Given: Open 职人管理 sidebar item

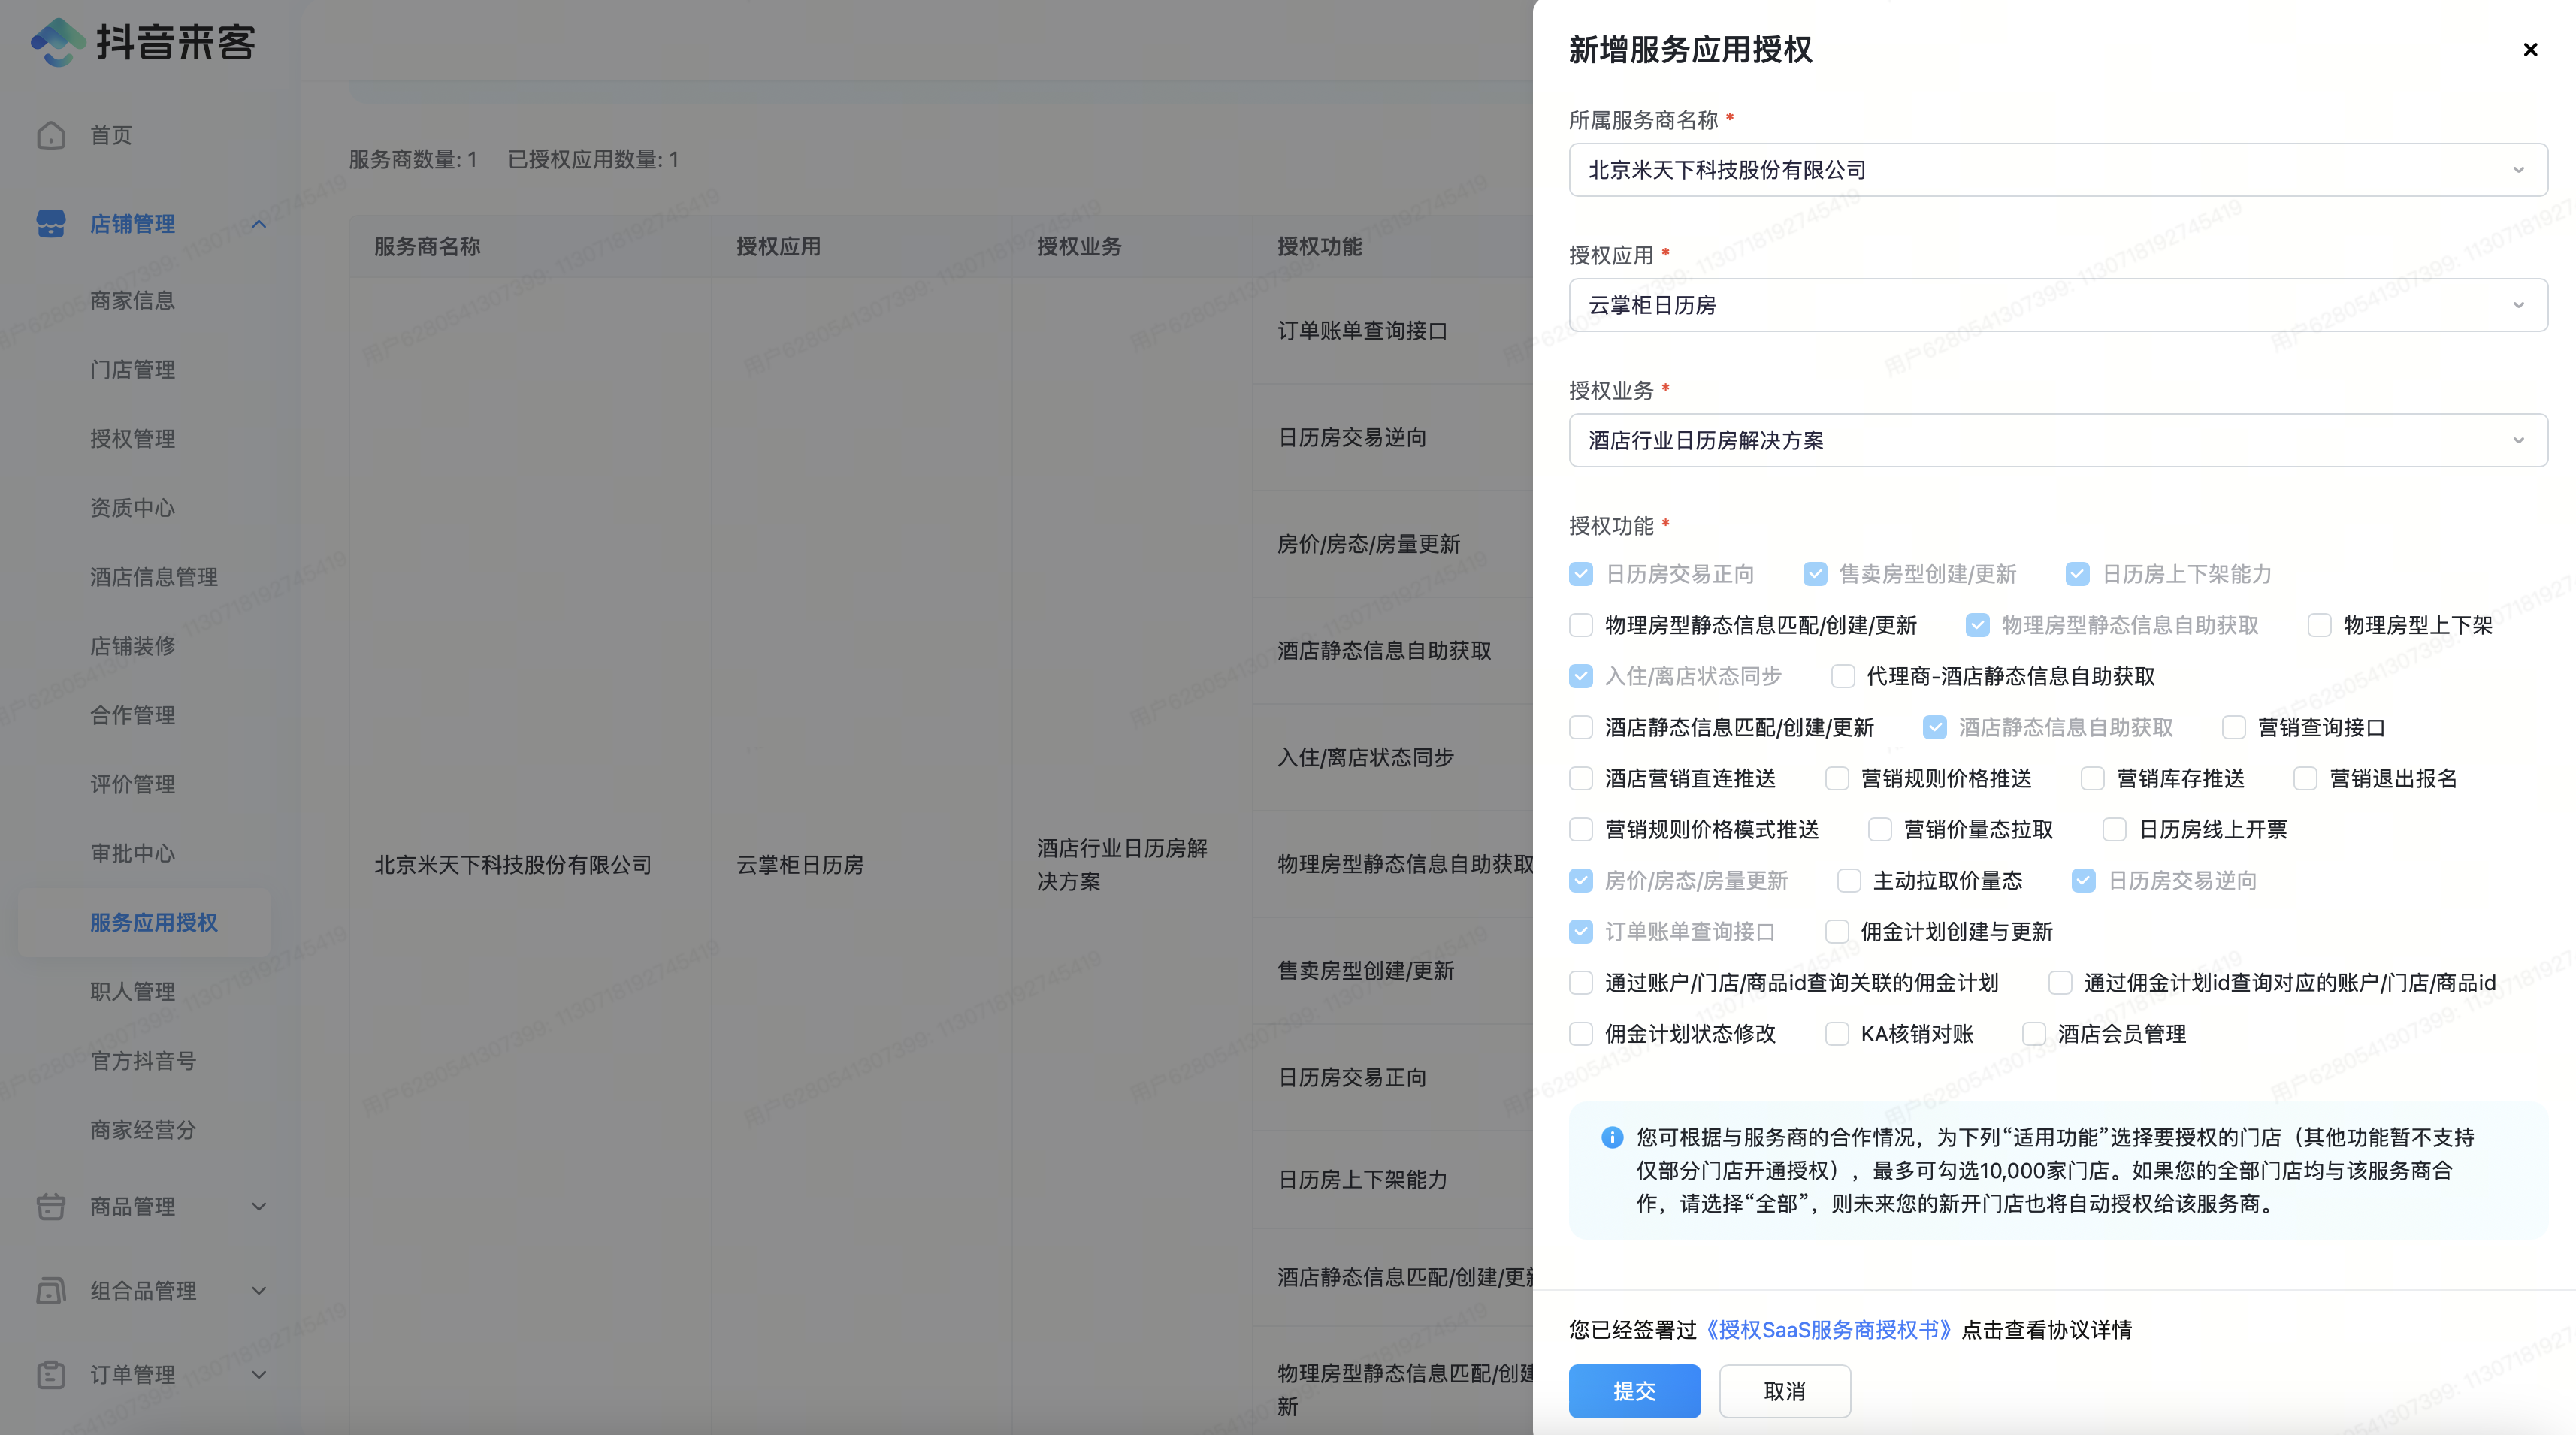Looking at the screenshot, I should point(132,991).
